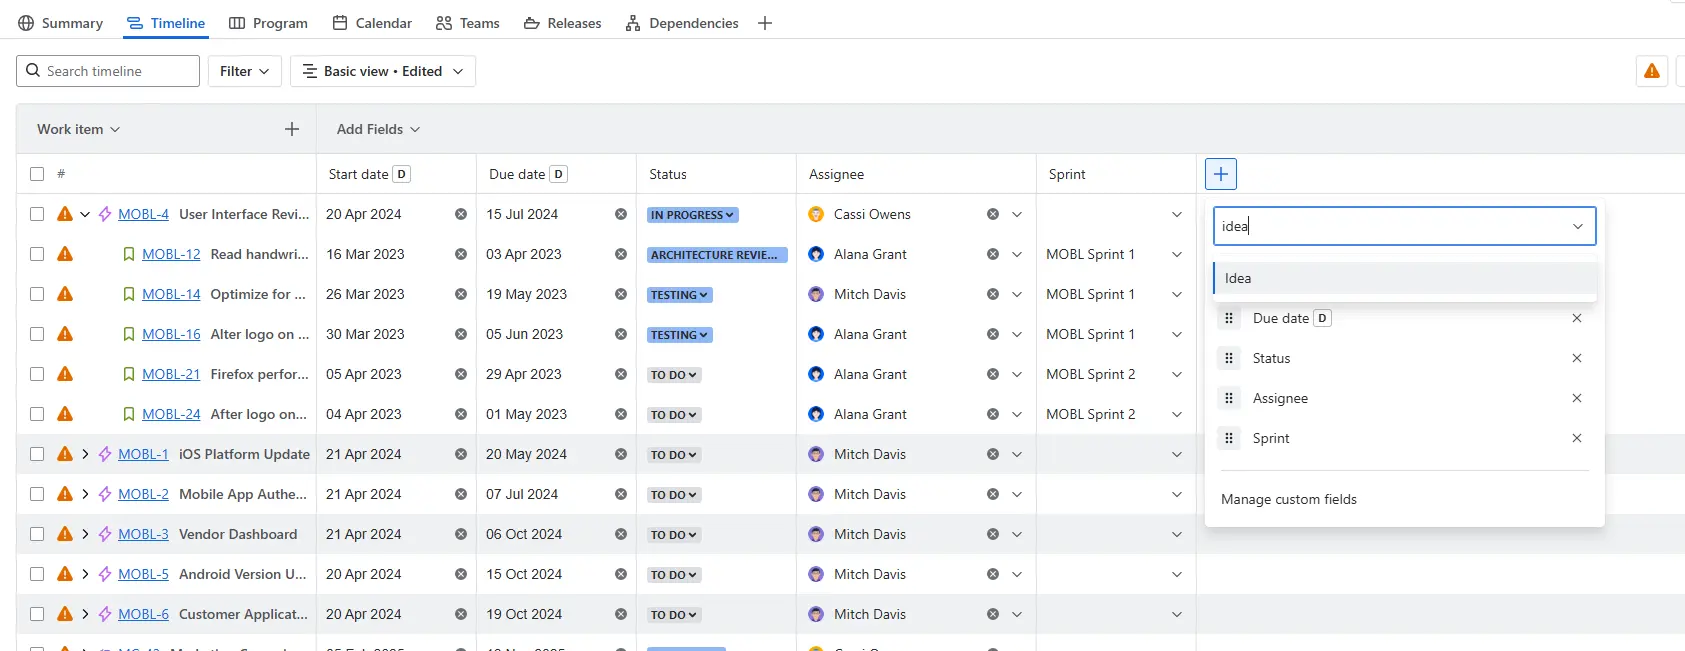Collapse the MOBL-4 epic
1685x651 pixels.
pos(85,214)
